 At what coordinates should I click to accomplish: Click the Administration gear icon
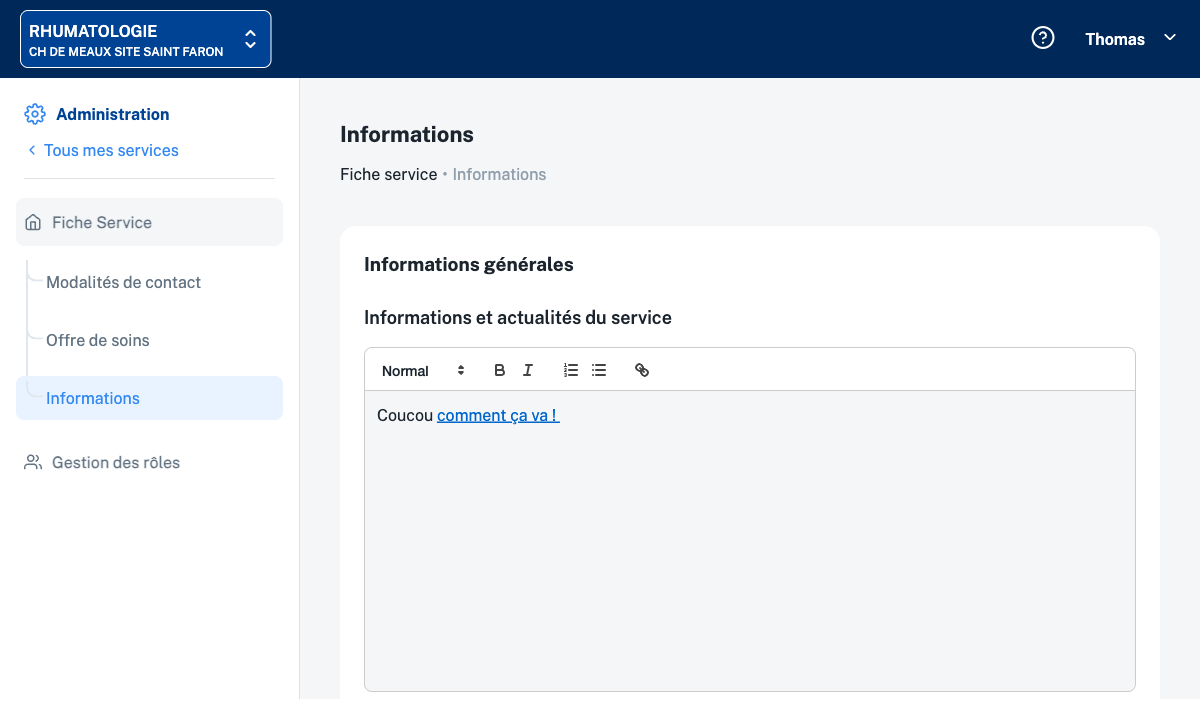35,114
